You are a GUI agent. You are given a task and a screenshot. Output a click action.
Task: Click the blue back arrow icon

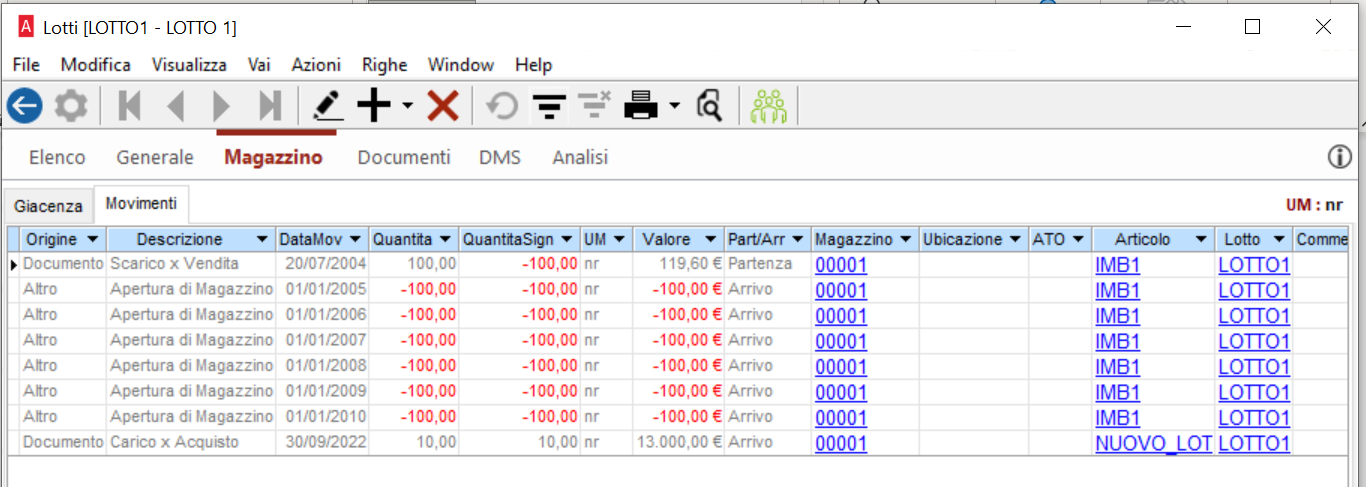pos(24,105)
